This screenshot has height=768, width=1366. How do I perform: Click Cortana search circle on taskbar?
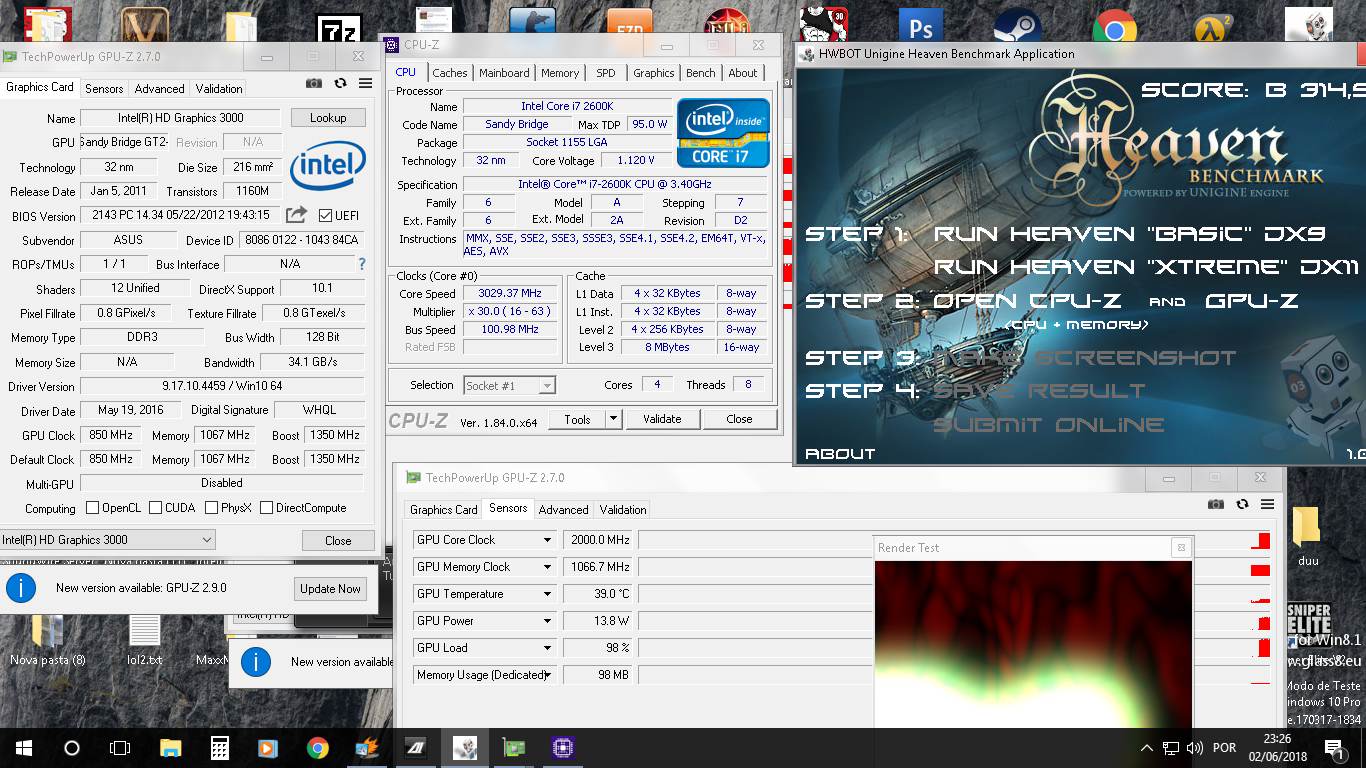point(71,748)
